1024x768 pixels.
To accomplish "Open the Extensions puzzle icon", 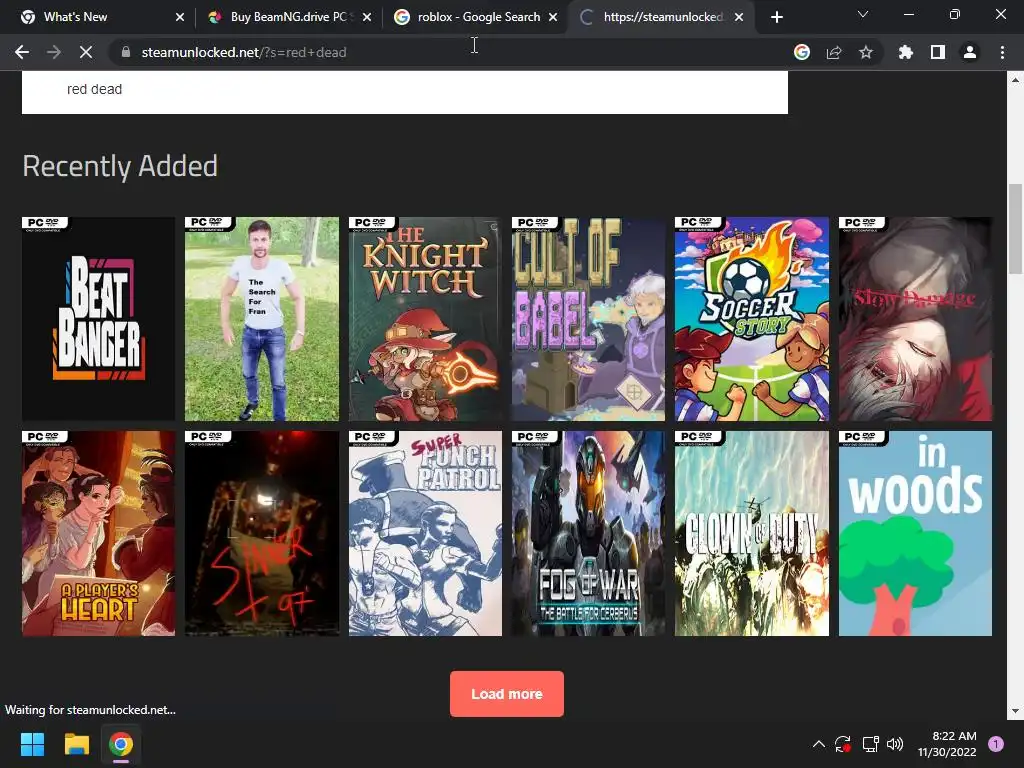I will pyautogui.click(x=906, y=52).
